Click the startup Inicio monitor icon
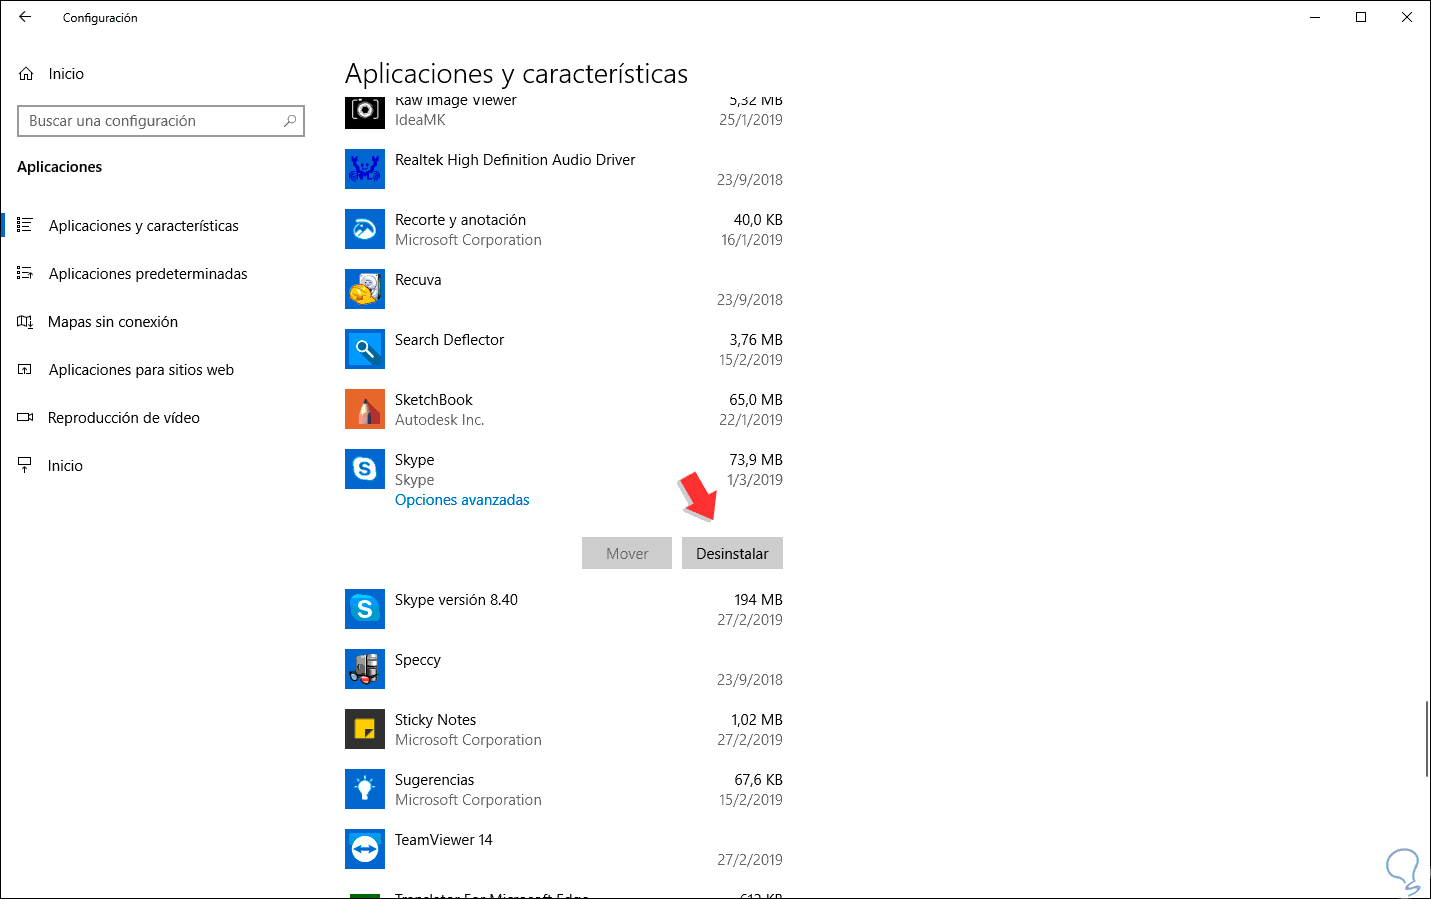This screenshot has height=899, width=1431. click(x=25, y=465)
